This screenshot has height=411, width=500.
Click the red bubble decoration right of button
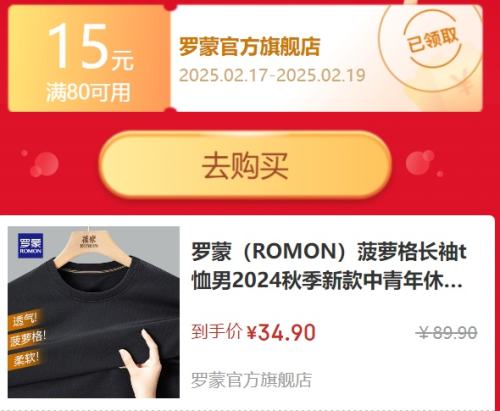tap(420, 163)
